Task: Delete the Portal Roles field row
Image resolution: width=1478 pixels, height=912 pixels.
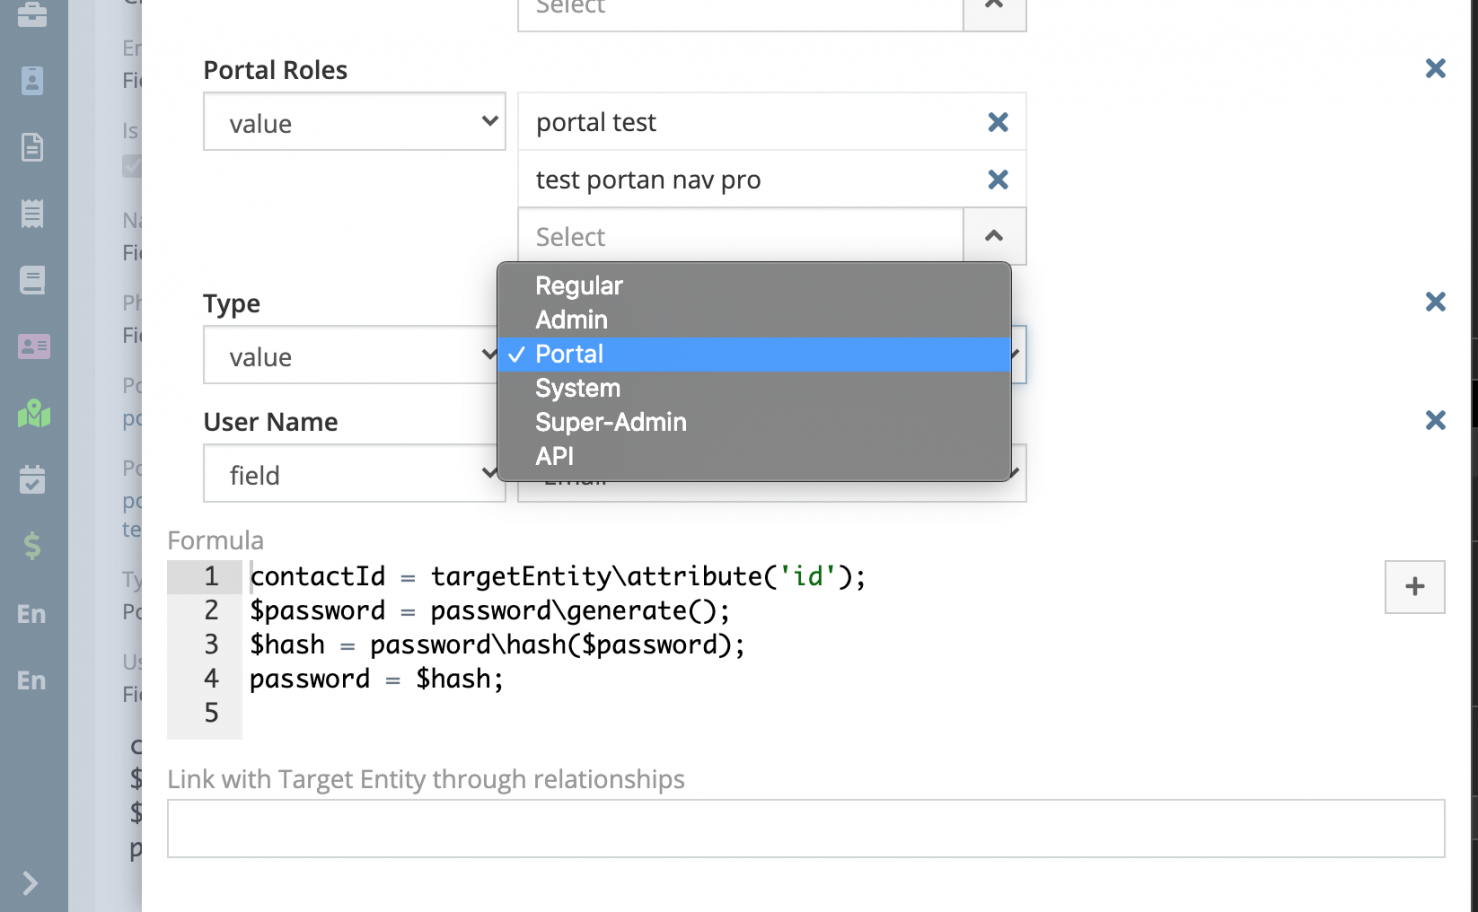Action: 1435,69
